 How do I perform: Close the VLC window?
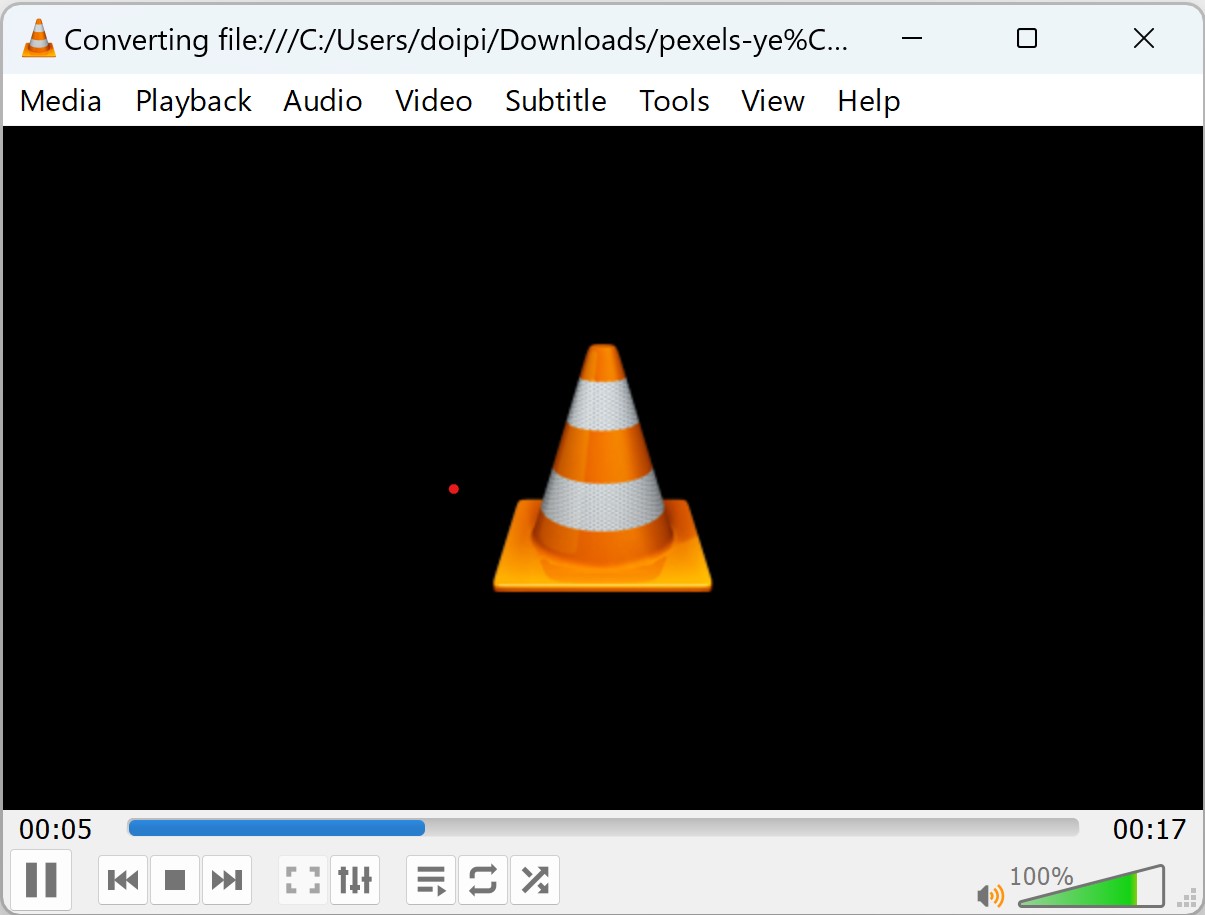tap(1144, 39)
